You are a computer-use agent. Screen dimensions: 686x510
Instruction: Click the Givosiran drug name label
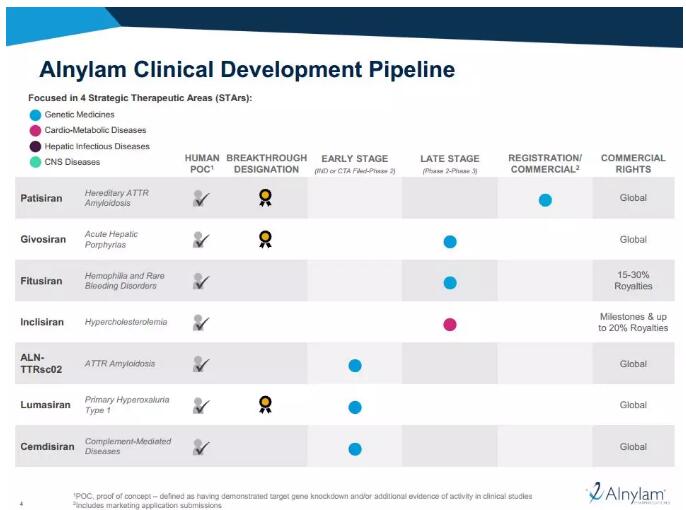42,240
